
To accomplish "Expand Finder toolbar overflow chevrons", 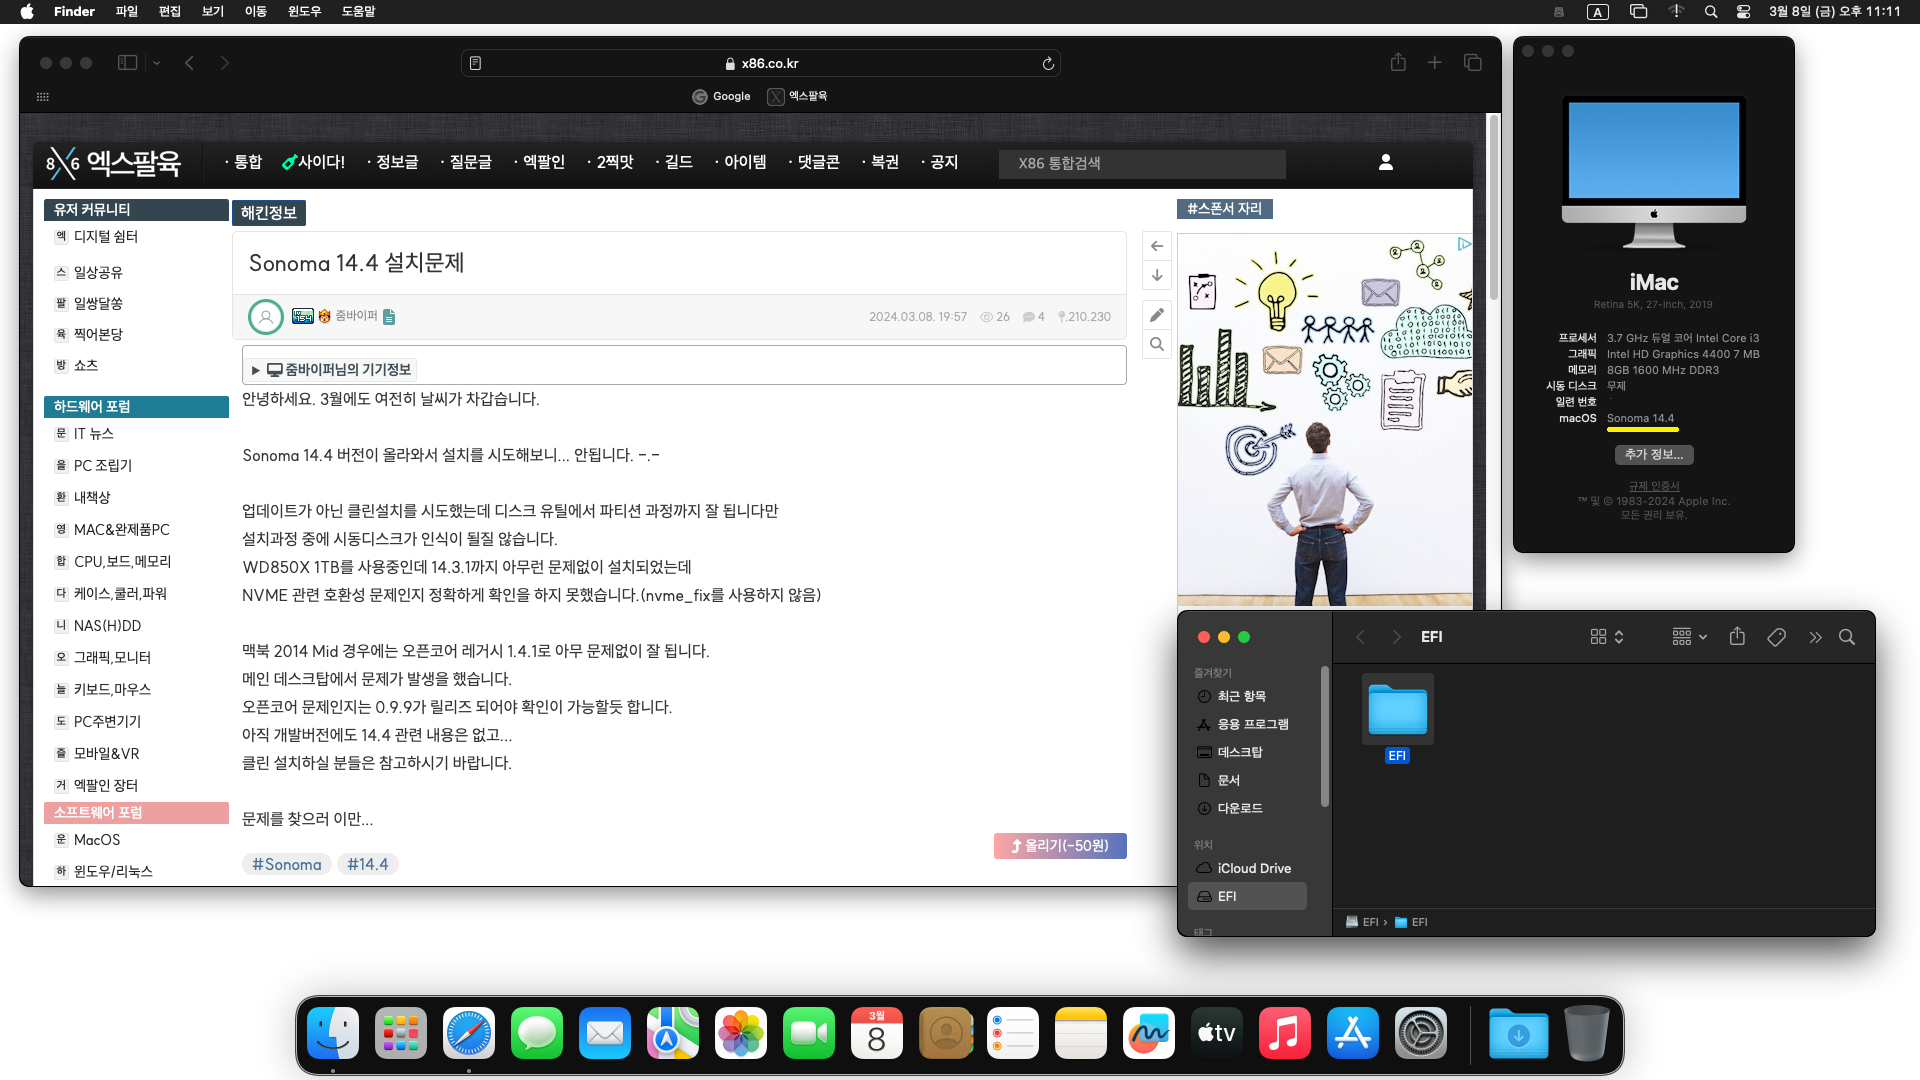I will coord(1815,637).
